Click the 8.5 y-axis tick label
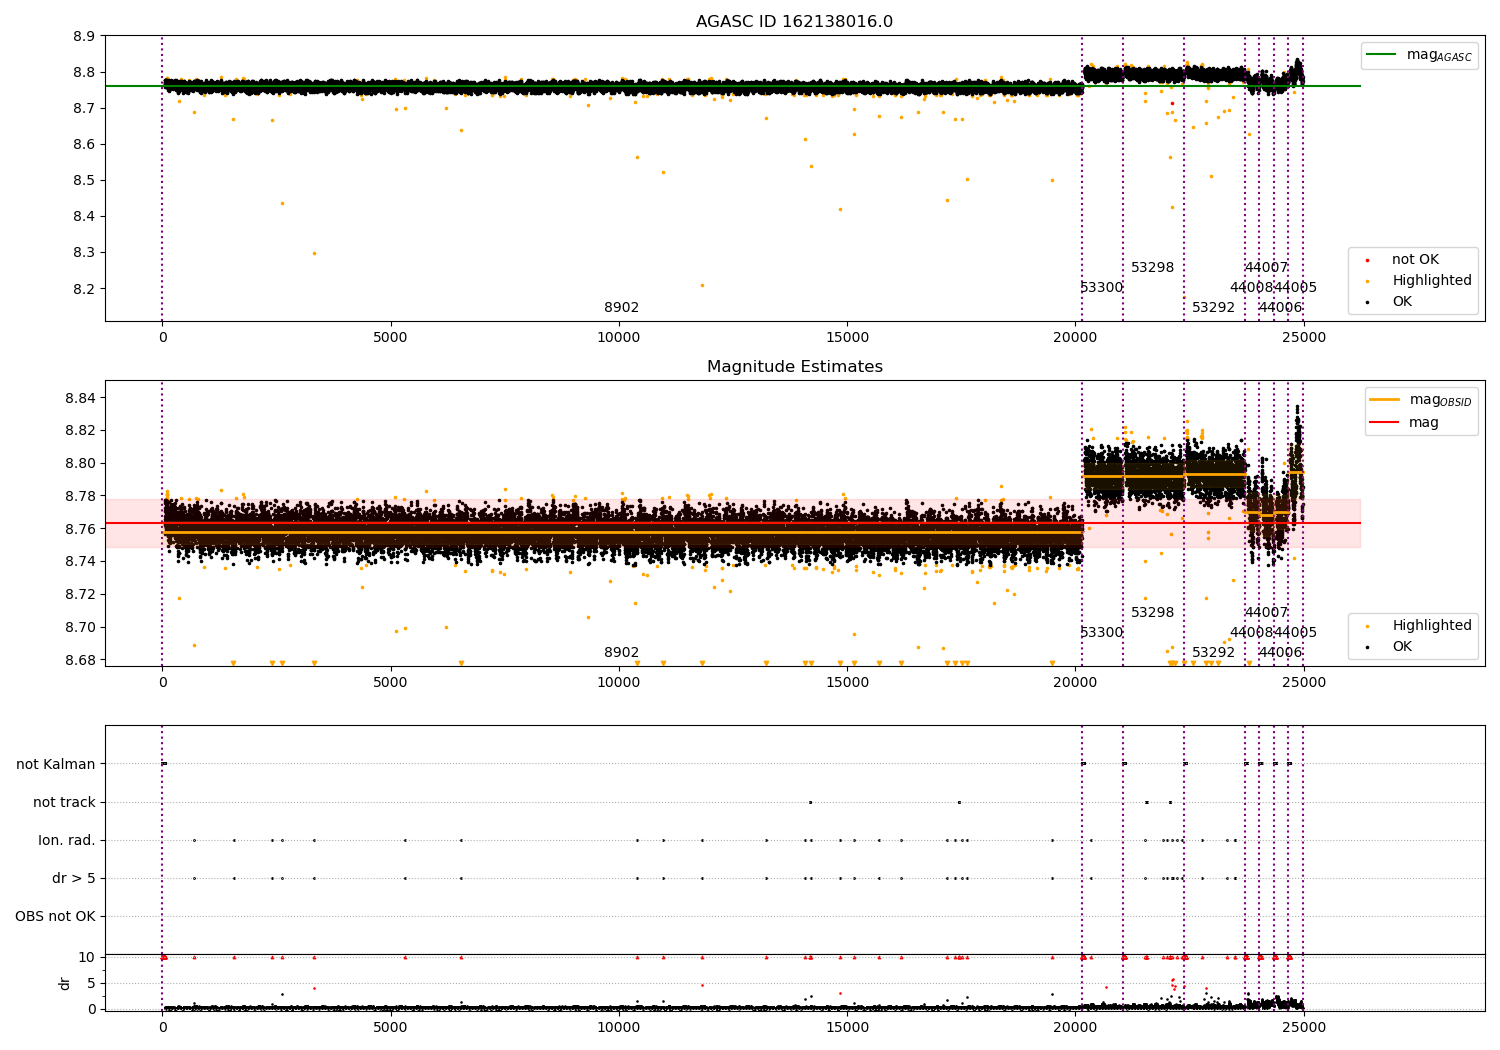Screen dimensions: 1500x1050 coord(84,181)
